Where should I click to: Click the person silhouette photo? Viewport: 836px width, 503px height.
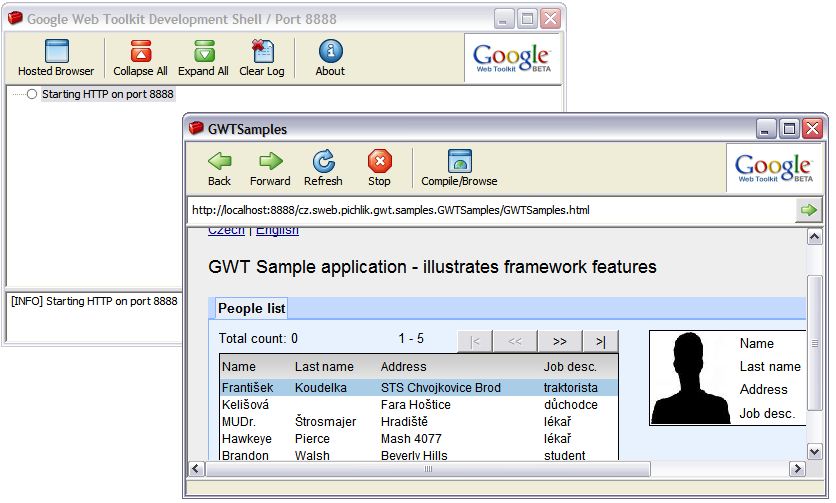[690, 378]
